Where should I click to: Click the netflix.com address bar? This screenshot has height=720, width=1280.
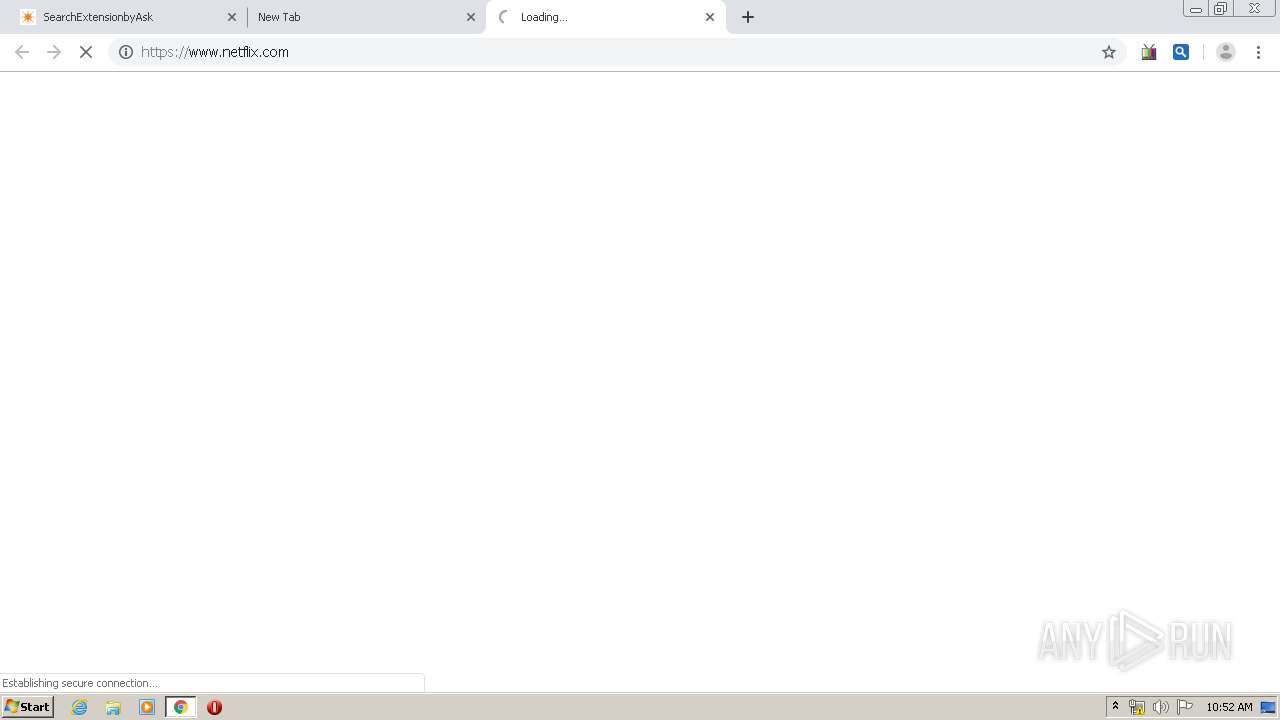click(x=615, y=52)
